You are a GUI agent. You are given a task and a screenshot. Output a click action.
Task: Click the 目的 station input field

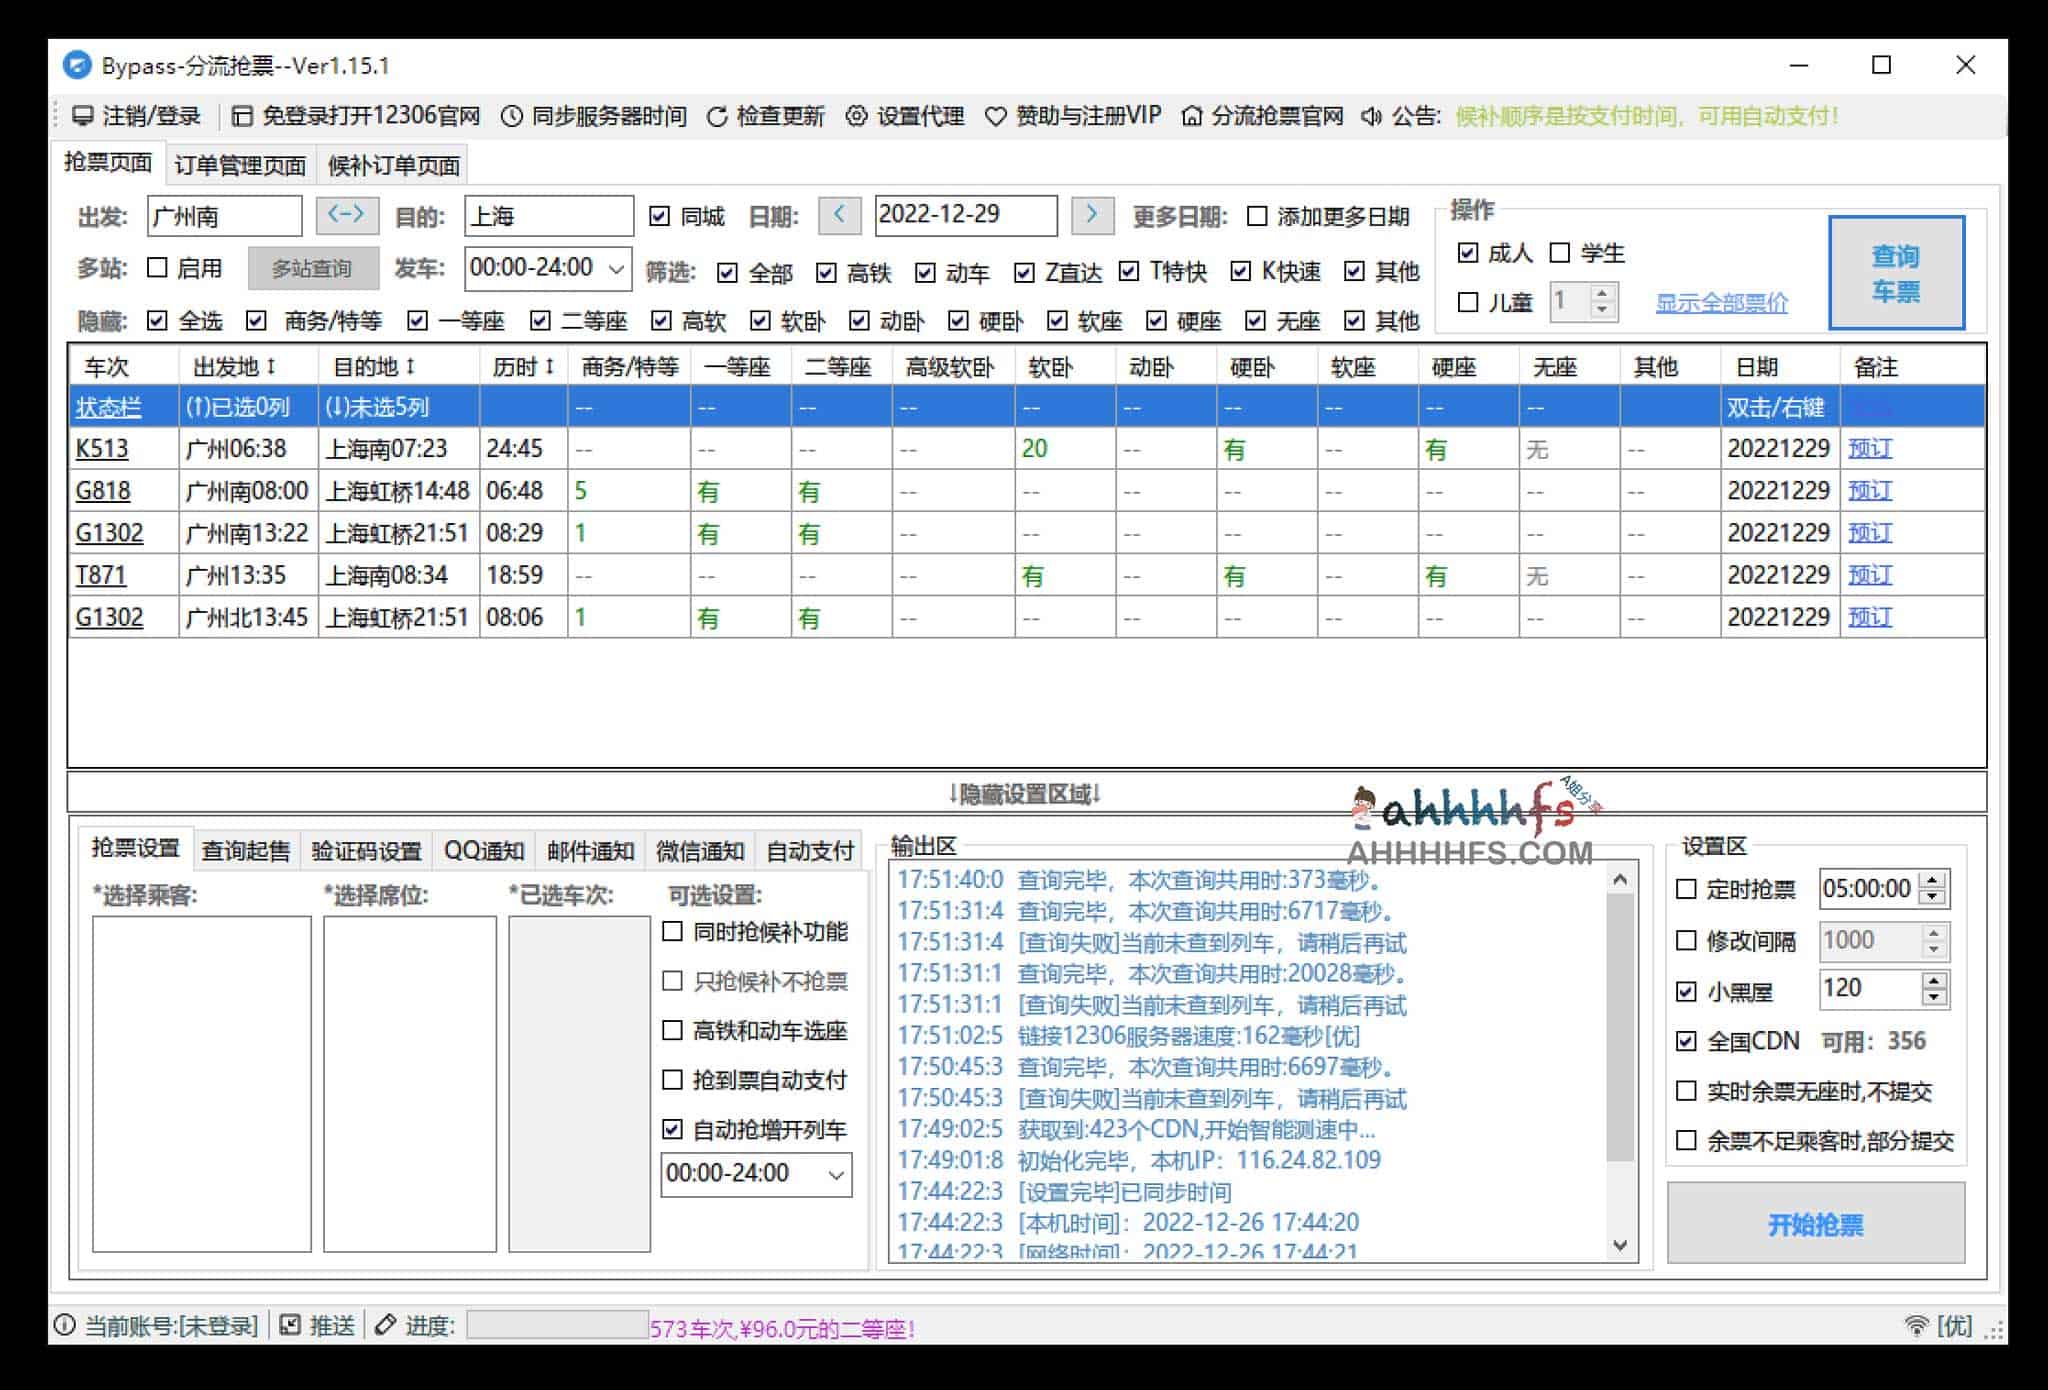coord(549,216)
